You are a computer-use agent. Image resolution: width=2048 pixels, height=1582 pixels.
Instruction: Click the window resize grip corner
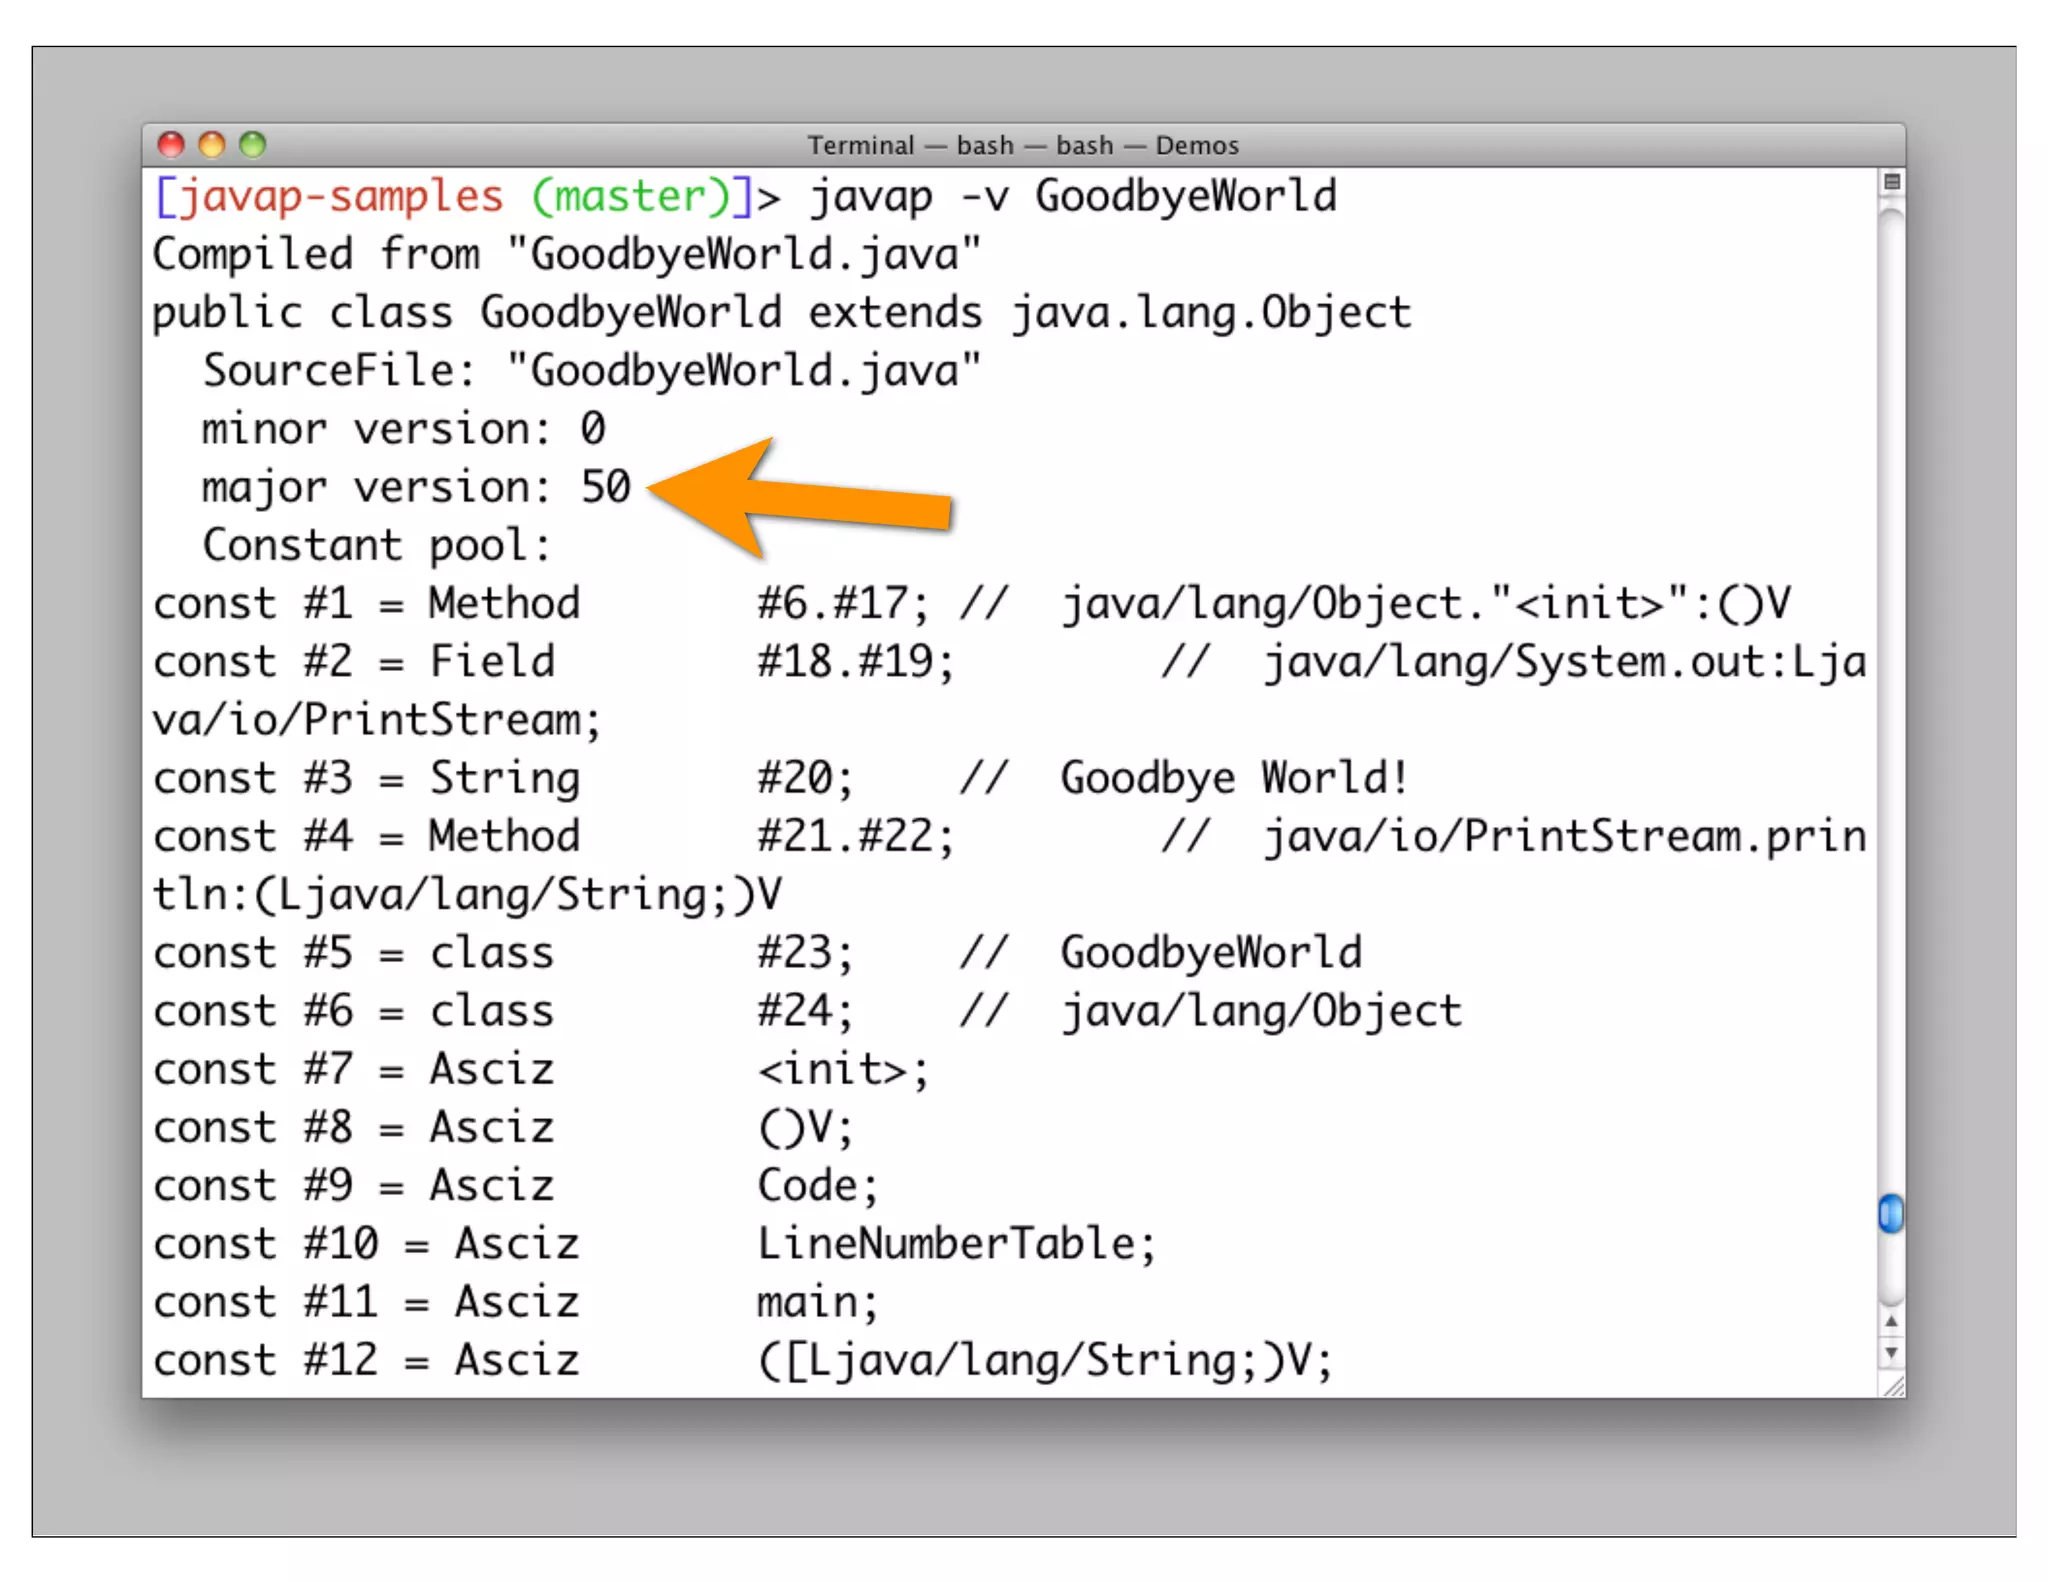[1893, 1386]
